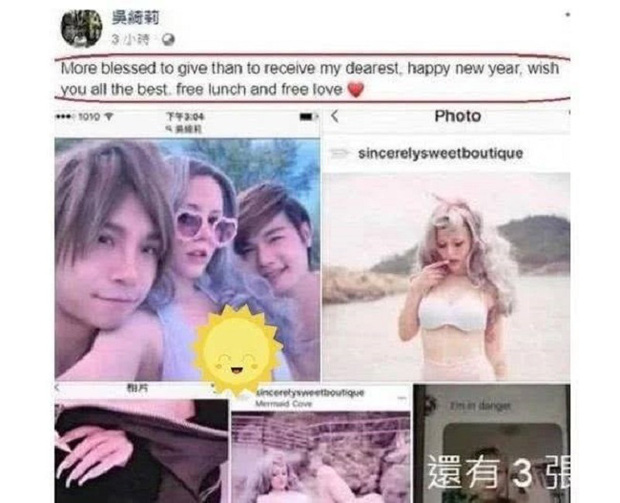Open sincerelysweetboutique profile link
620x503 pixels.
[x=440, y=153]
